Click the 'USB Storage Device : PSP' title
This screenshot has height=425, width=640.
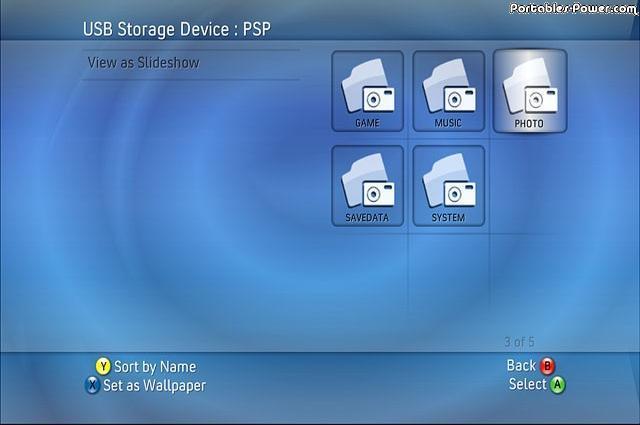click(x=177, y=29)
